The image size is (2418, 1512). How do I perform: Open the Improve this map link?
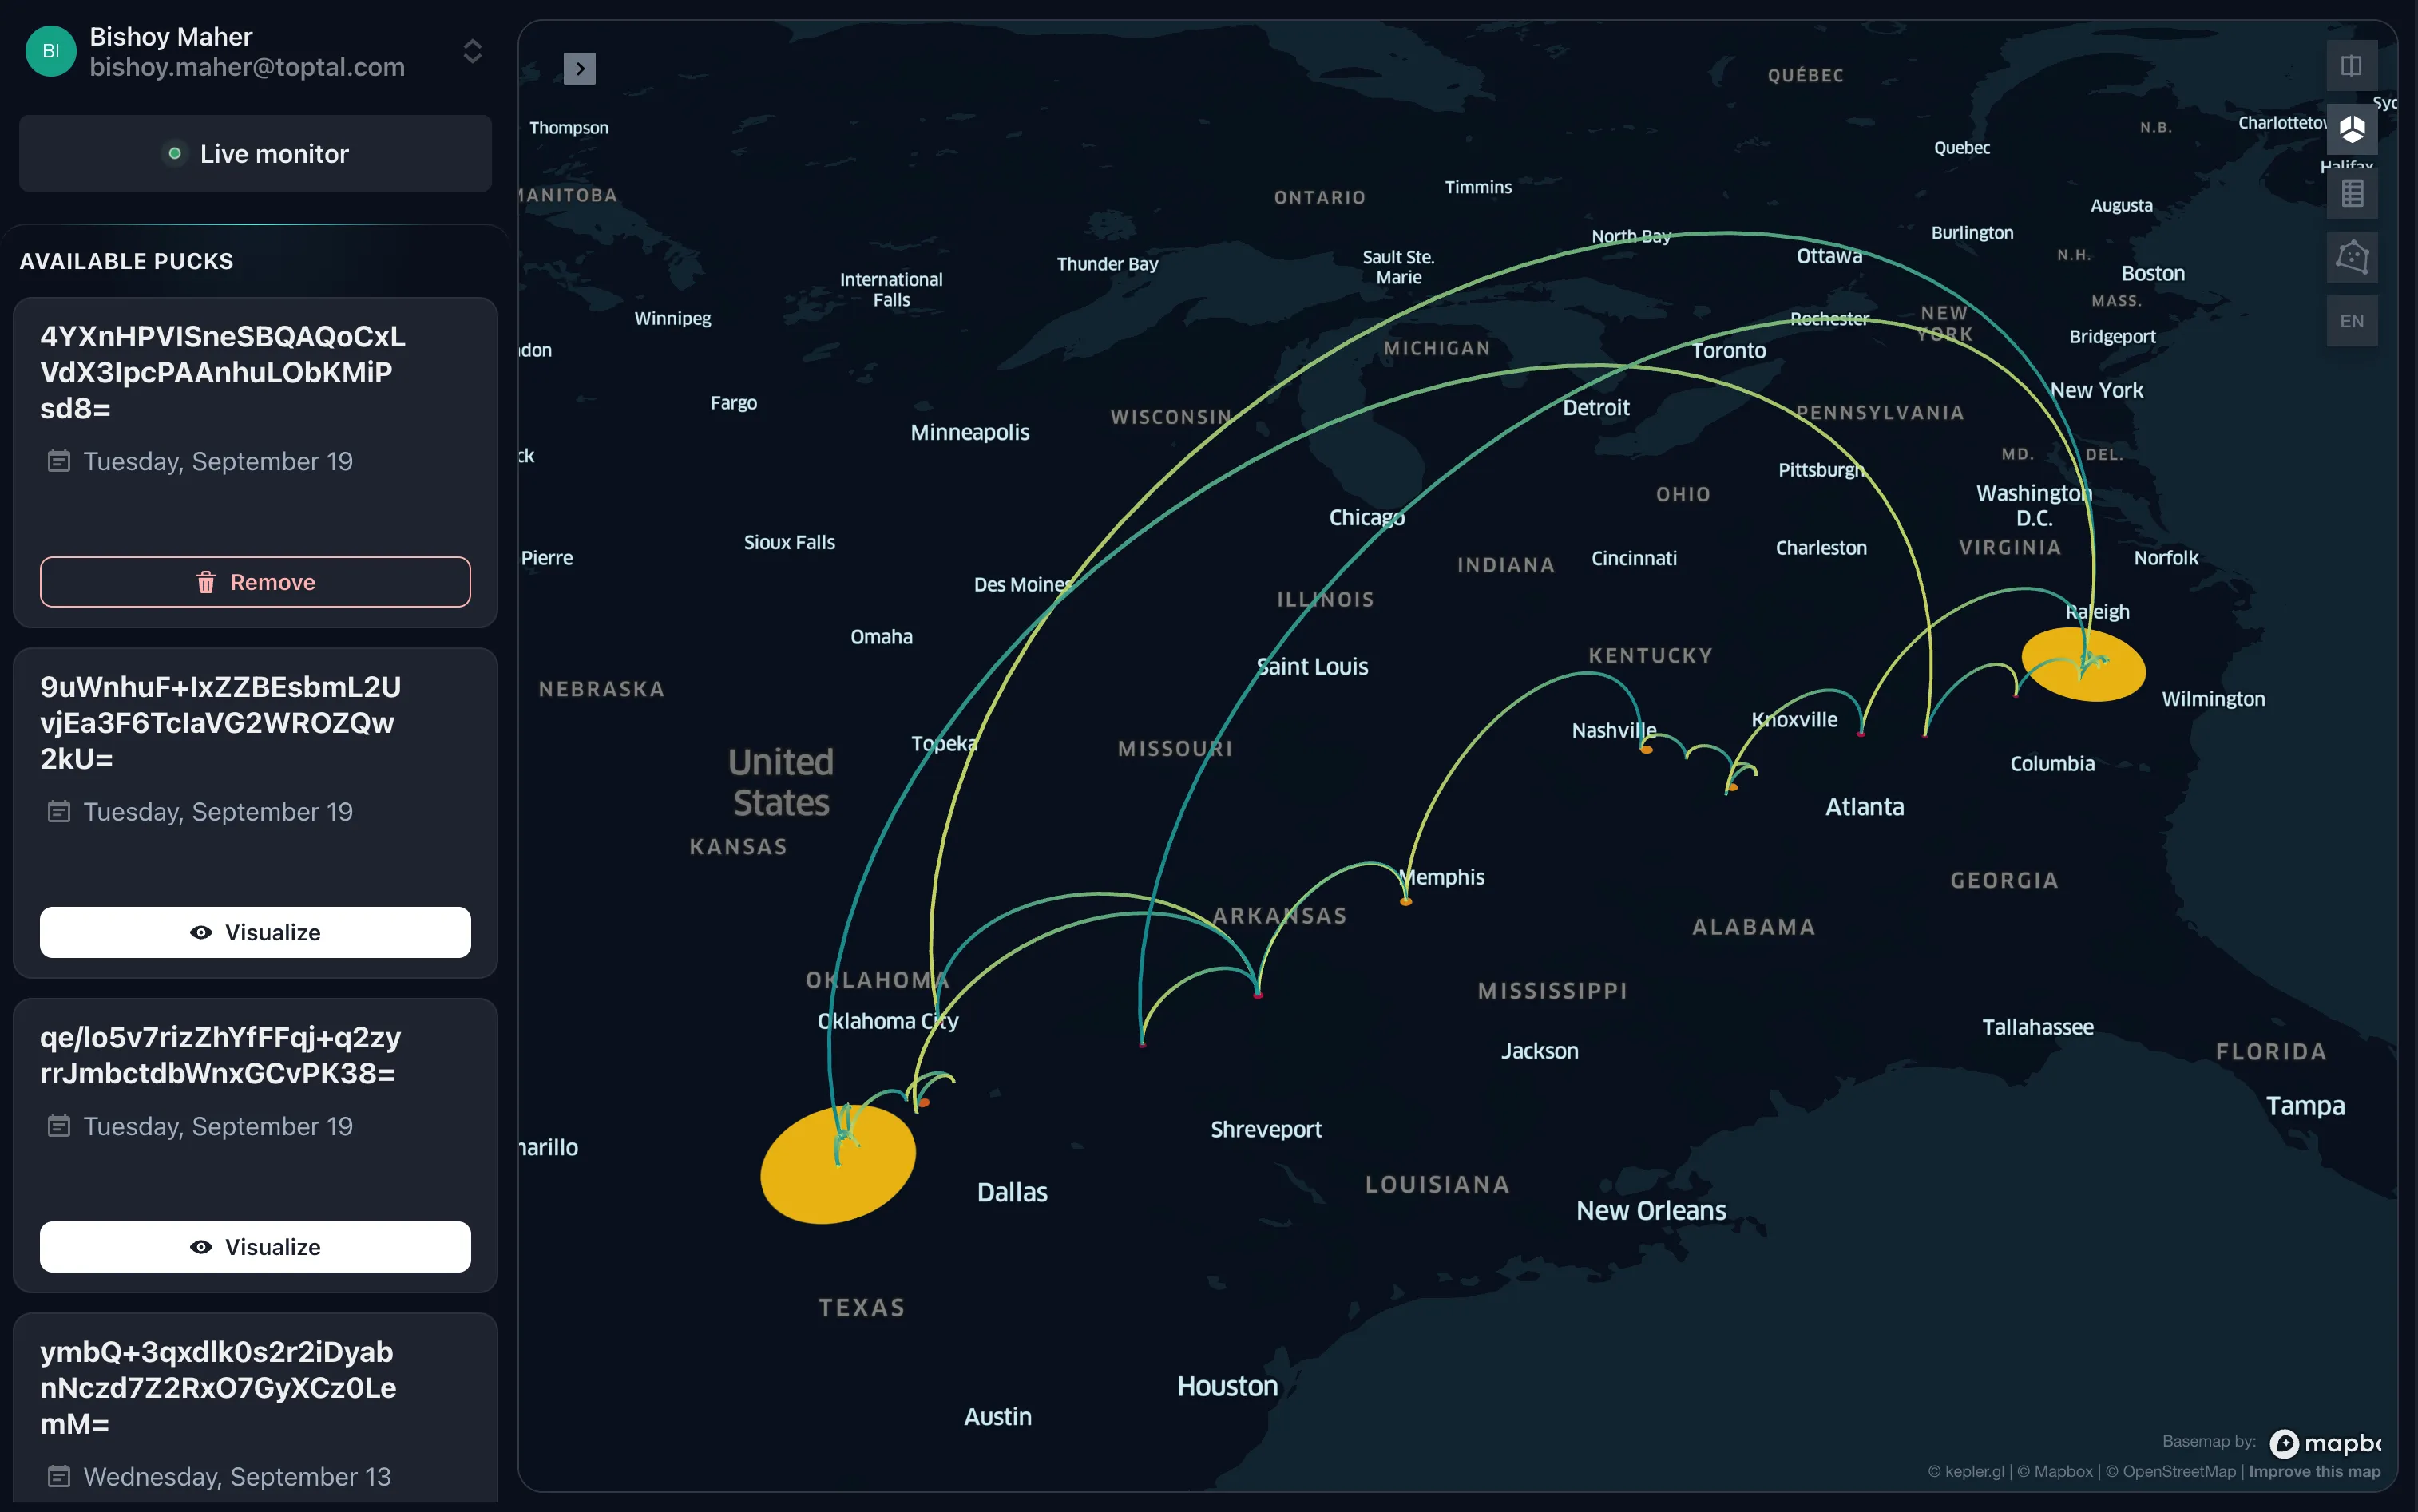(x=2315, y=1471)
